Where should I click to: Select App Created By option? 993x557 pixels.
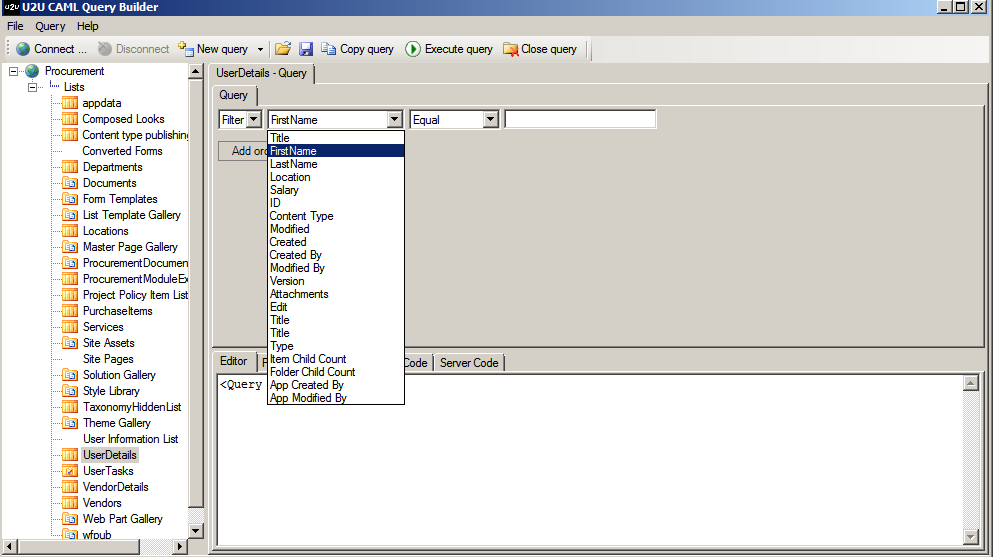[336, 385]
